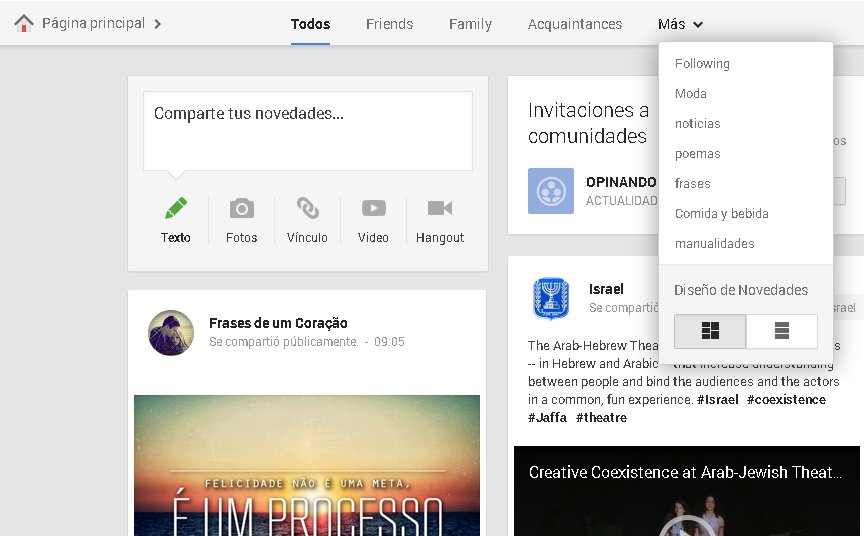The height and width of the screenshot is (536, 864).
Task: Open the Página principal navigation link
Action: click(93, 23)
